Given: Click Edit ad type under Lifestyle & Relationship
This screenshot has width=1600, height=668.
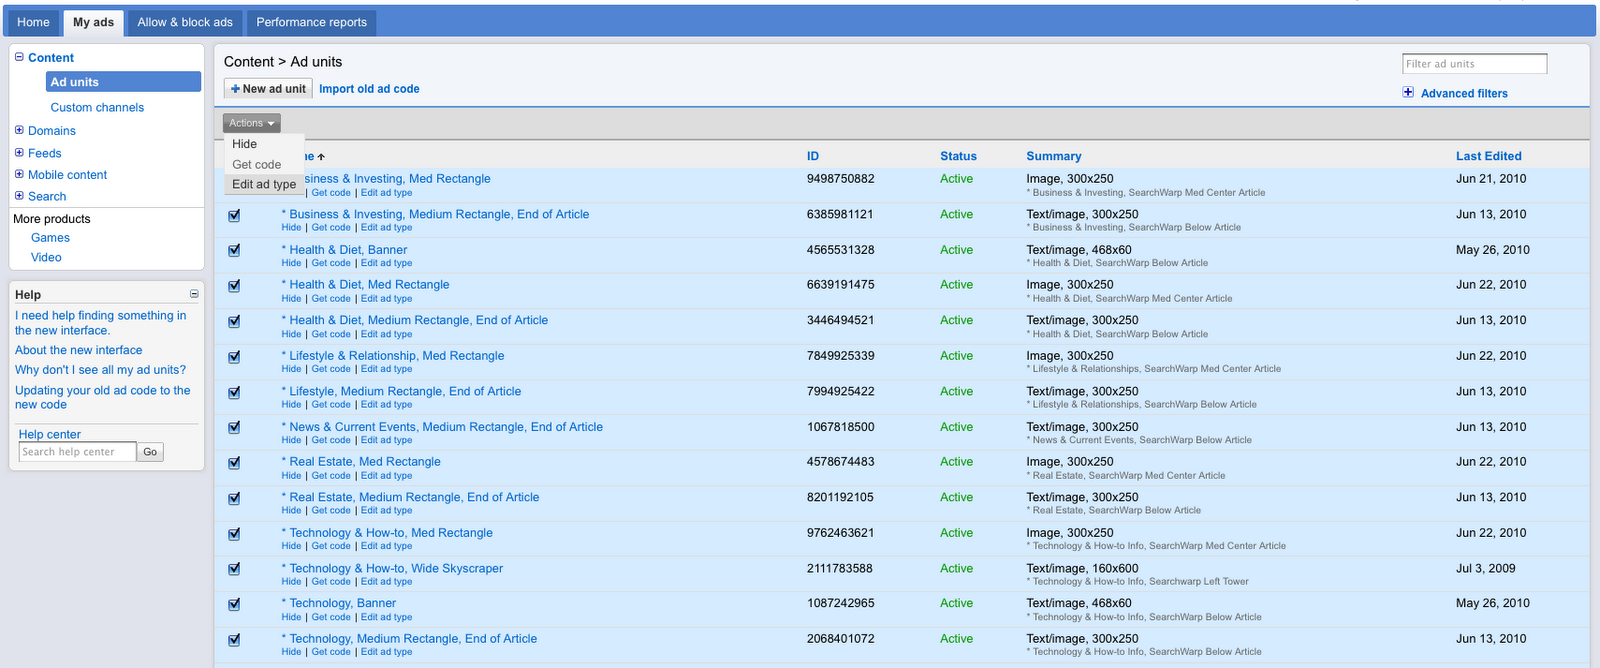Looking at the screenshot, I should (386, 369).
